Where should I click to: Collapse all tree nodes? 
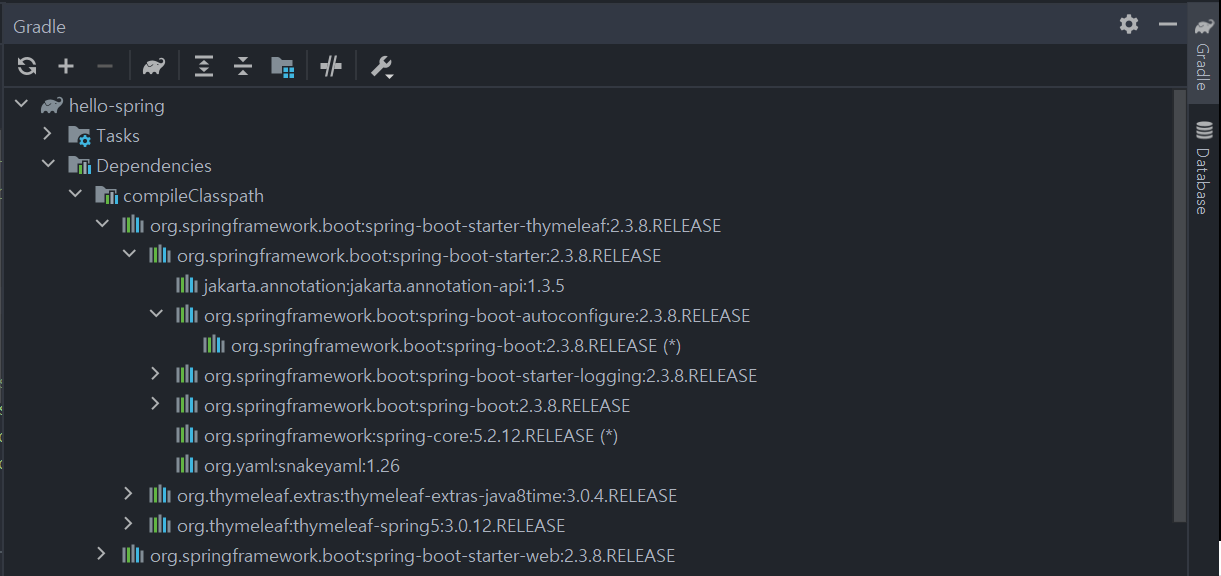tap(243, 67)
